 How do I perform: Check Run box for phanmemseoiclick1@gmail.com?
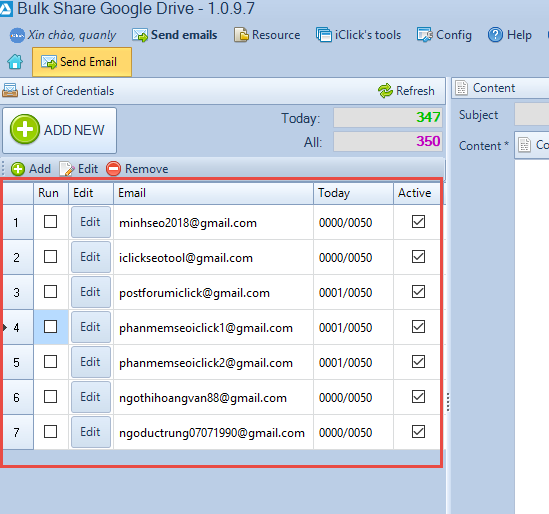50,327
